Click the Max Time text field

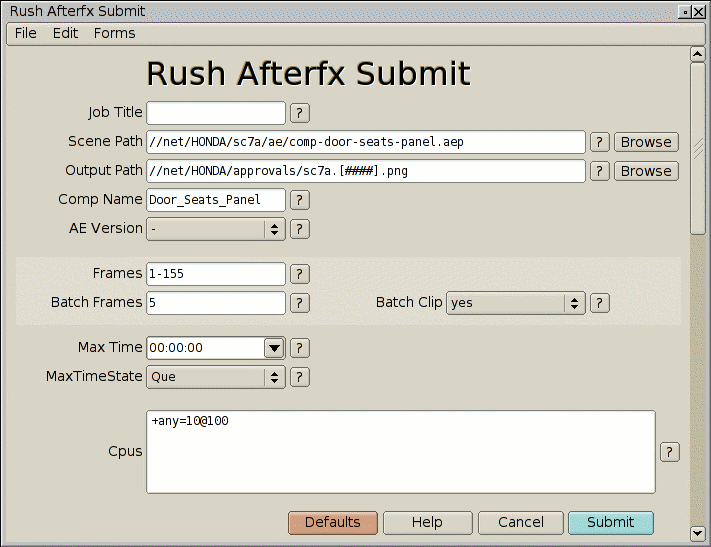tap(205, 348)
